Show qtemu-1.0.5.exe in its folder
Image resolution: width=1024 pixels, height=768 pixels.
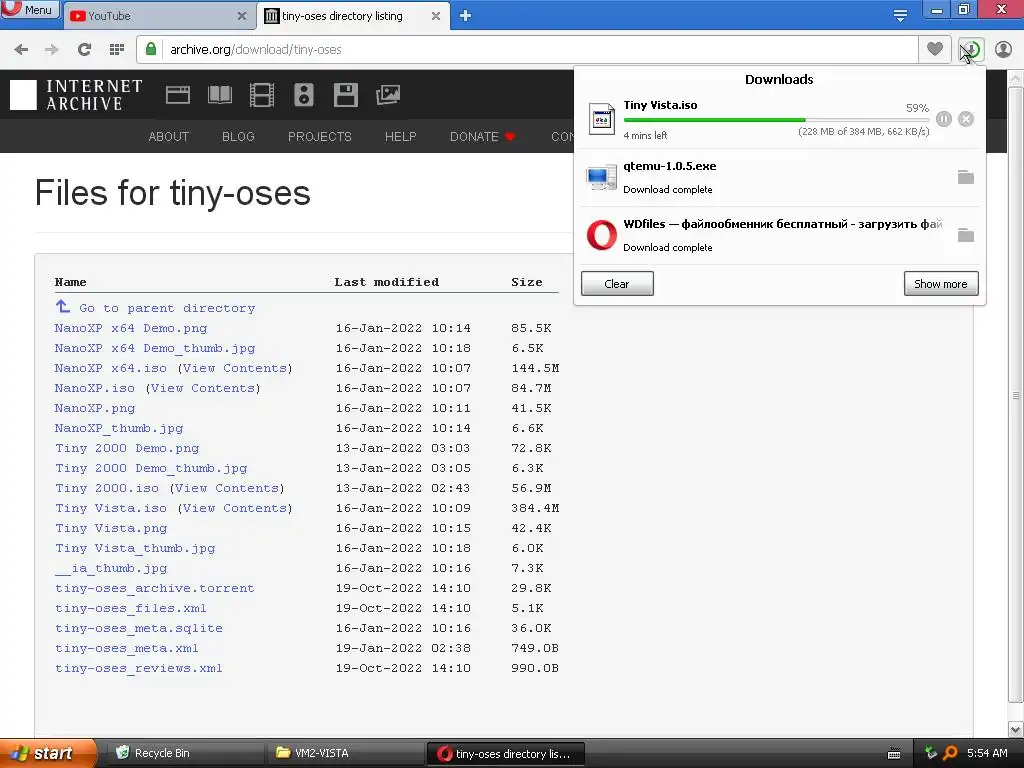click(966, 177)
